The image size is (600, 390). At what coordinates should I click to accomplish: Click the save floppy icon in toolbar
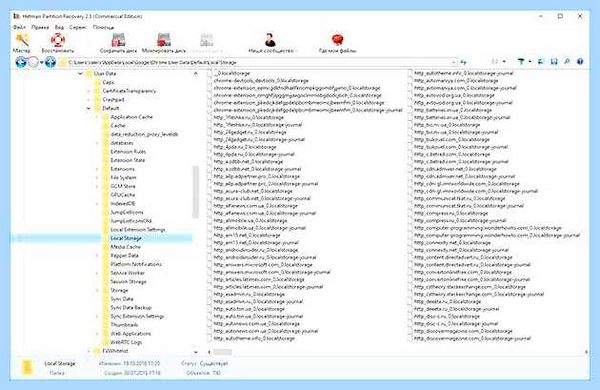click(x=554, y=62)
